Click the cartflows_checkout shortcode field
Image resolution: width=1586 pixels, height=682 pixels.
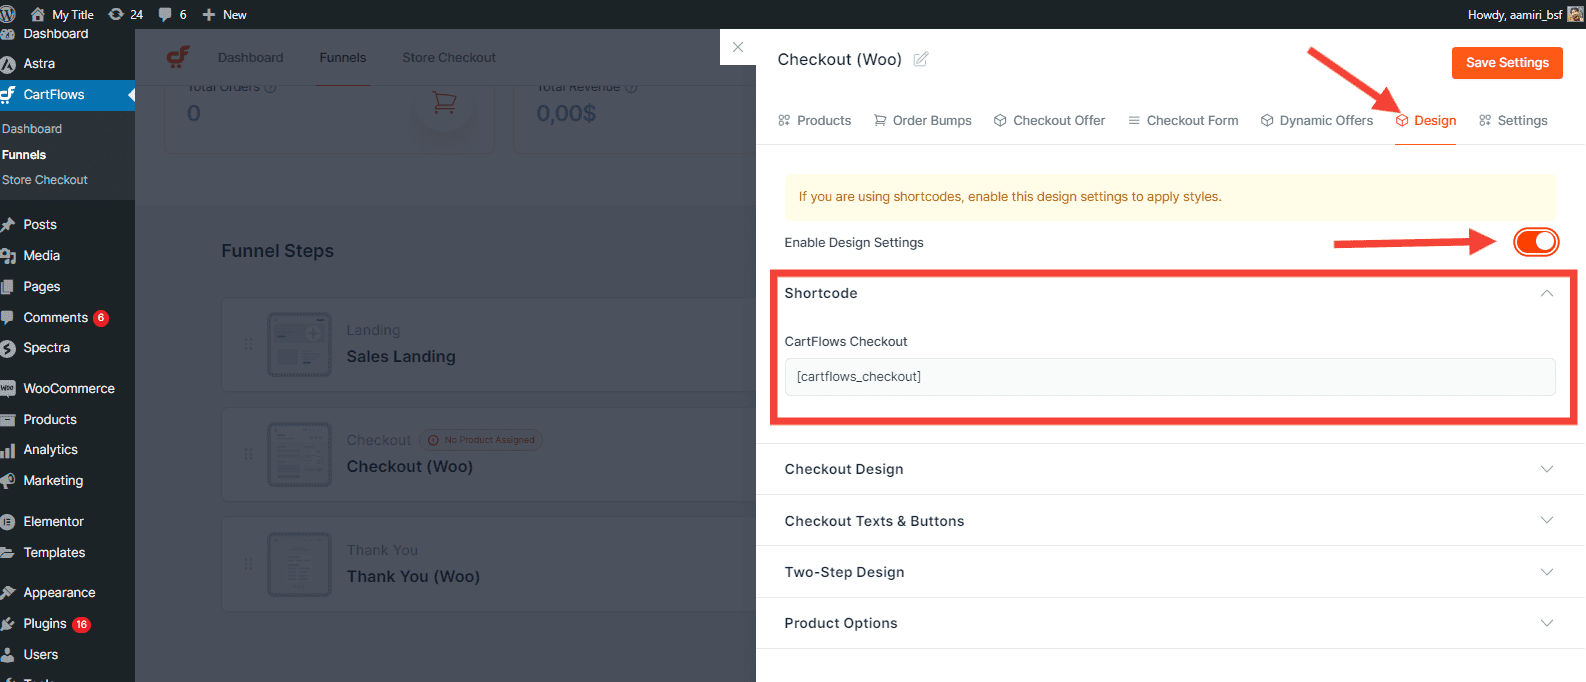pyautogui.click(x=1169, y=376)
